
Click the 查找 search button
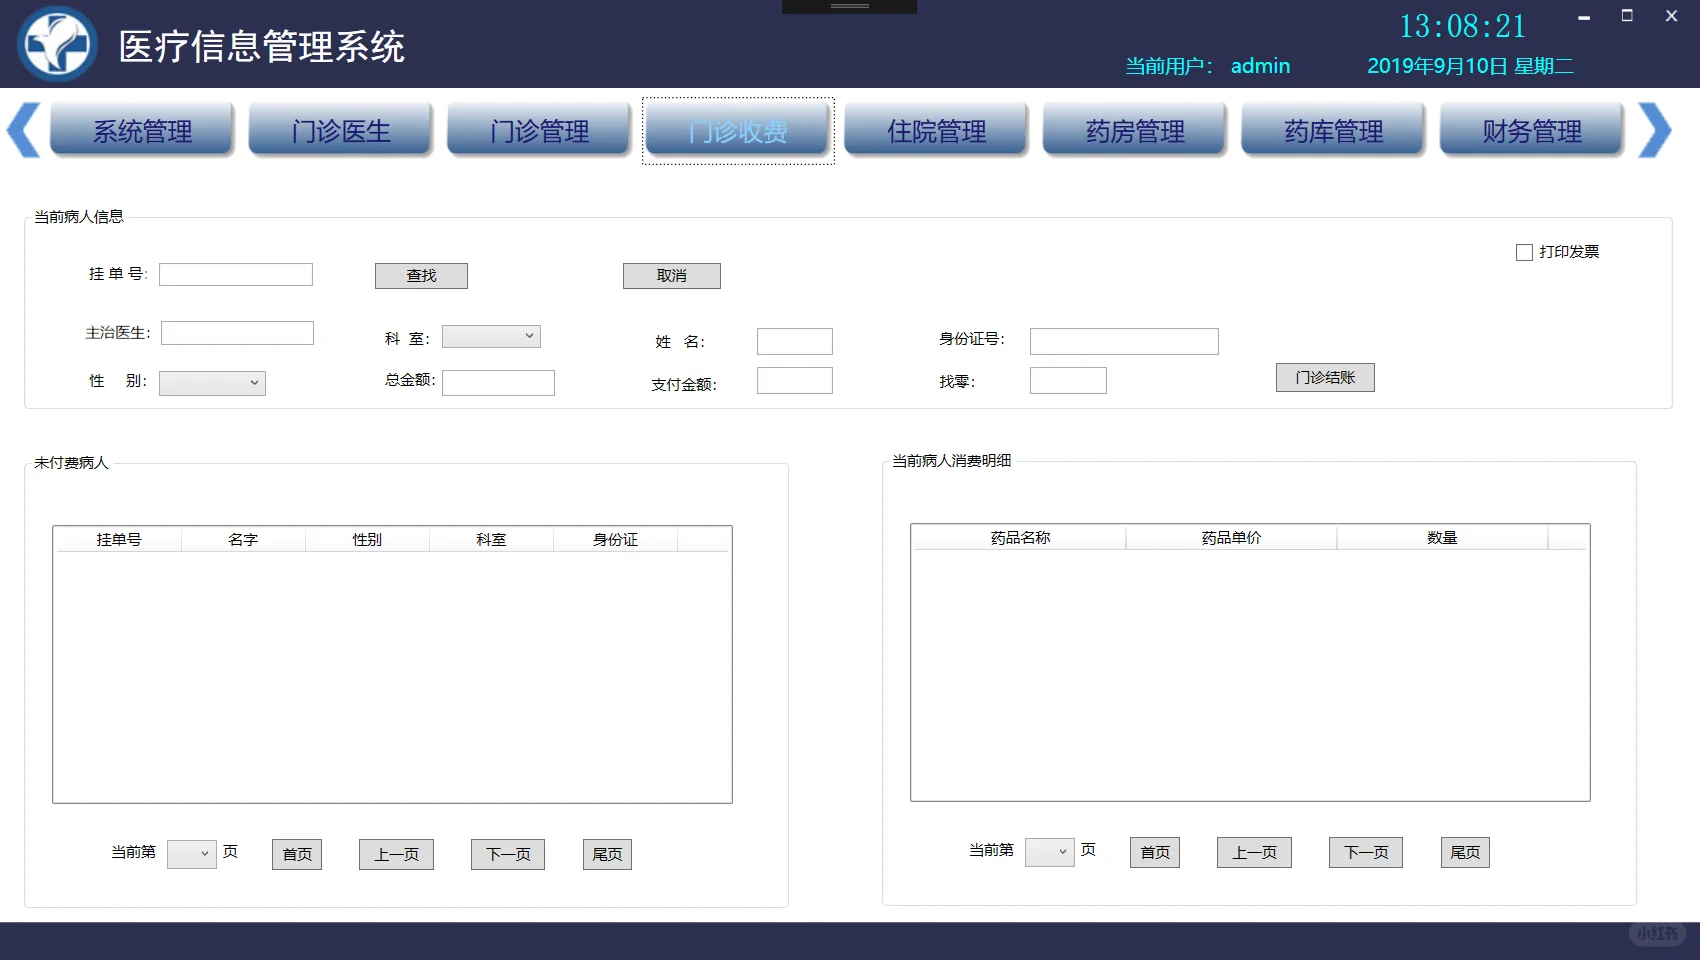pyautogui.click(x=421, y=275)
